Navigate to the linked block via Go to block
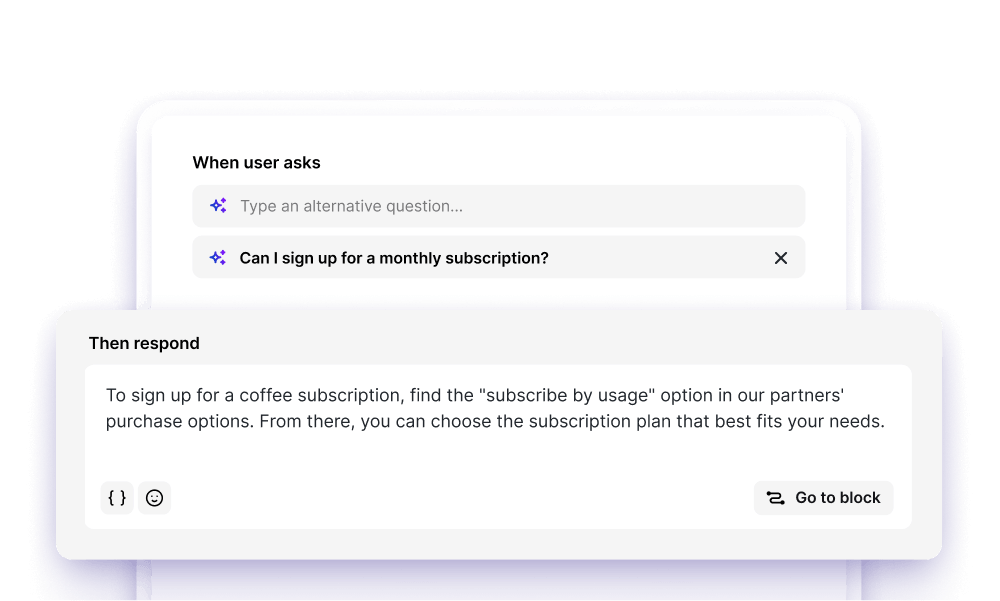The image size is (1000, 601). pyautogui.click(x=823, y=497)
